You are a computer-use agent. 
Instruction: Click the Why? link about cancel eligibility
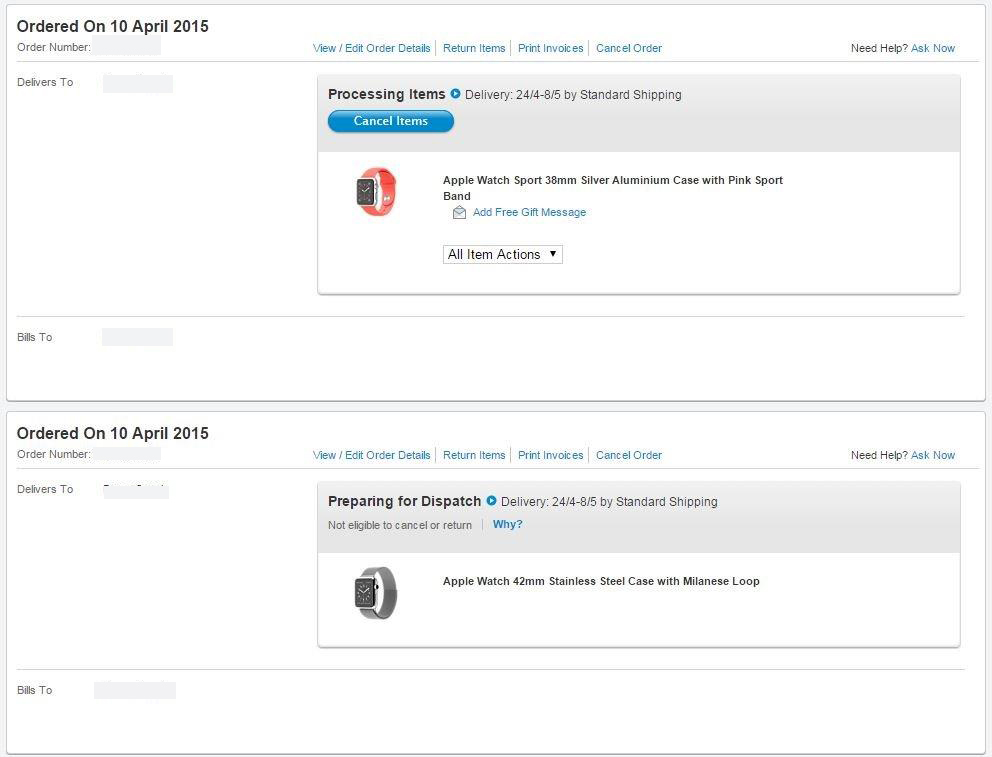(x=507, y=525)
